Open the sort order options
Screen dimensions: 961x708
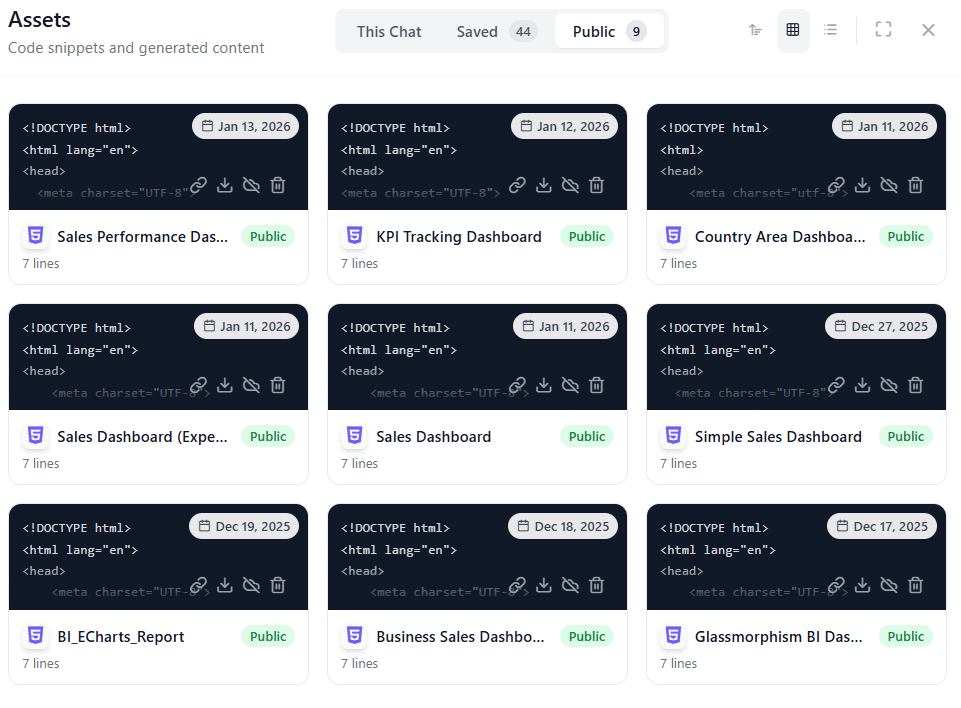756,30
